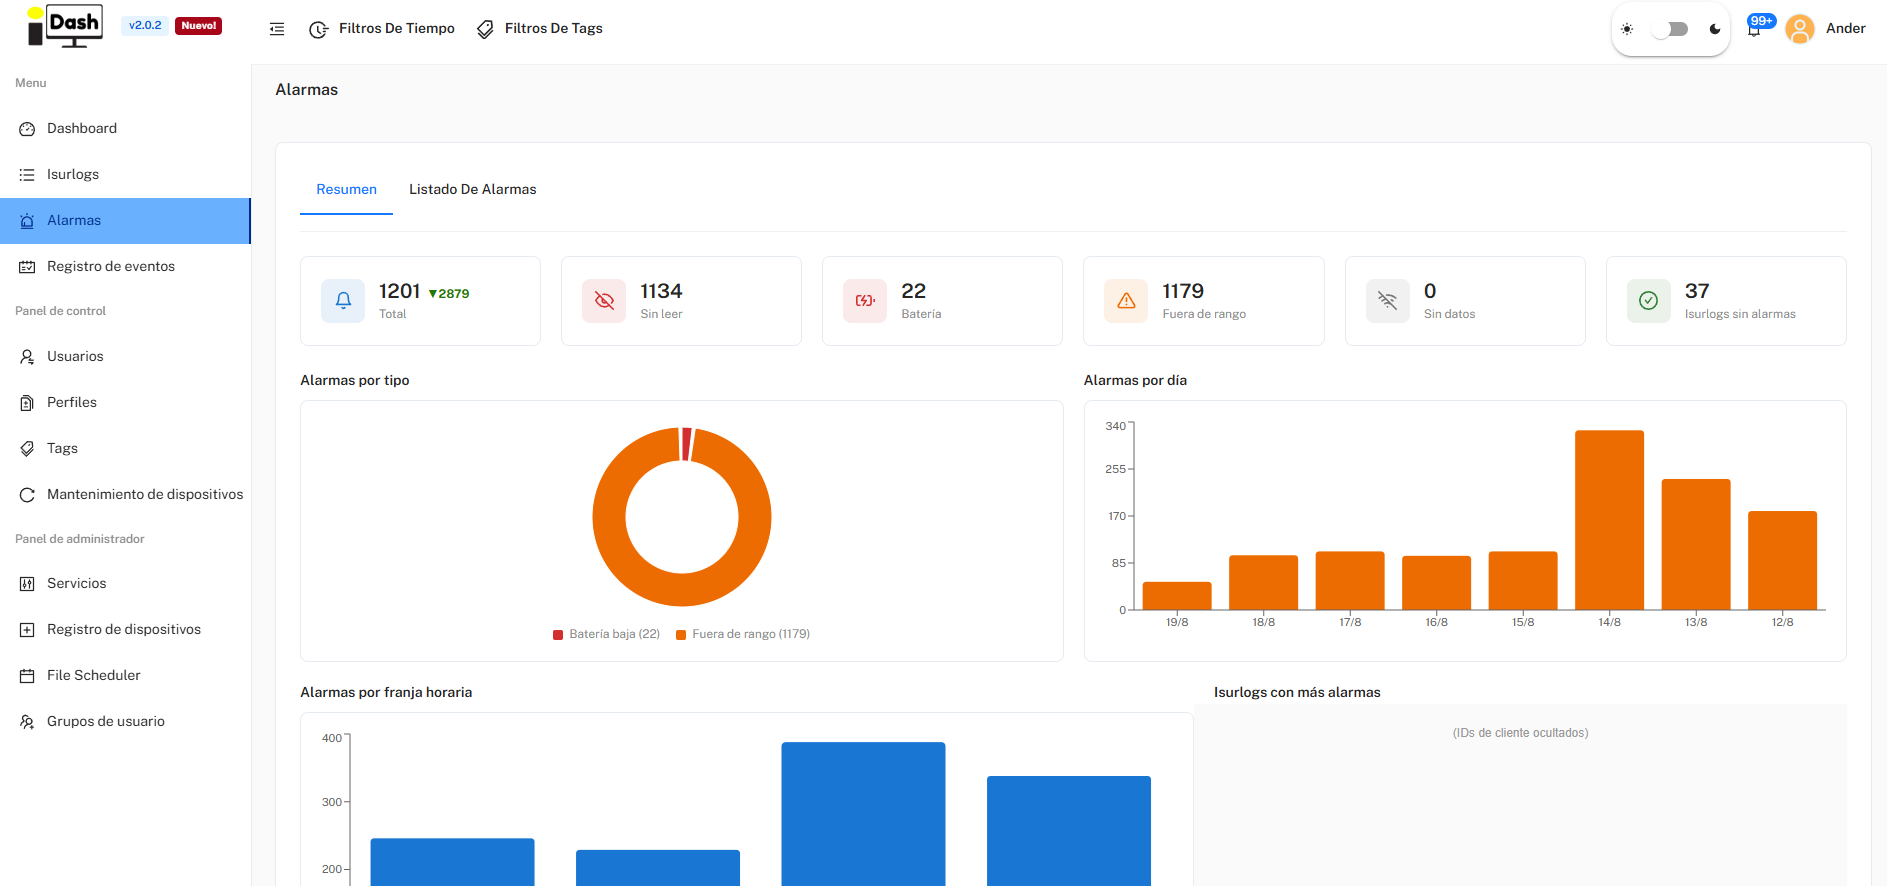Toggle Fuera de rango legend entry
Screen dimensions: 1887x886
743,634
